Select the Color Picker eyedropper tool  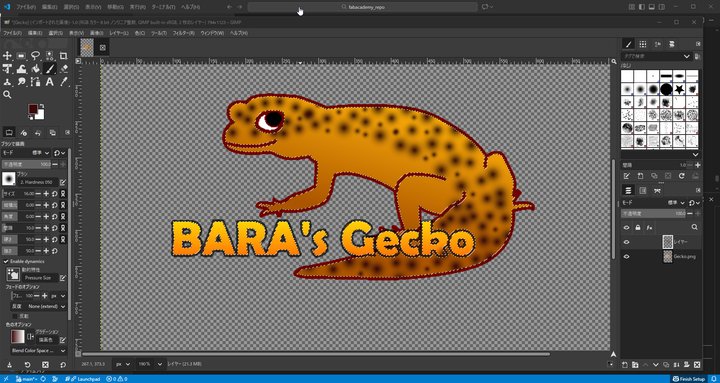tap(63, 82)
